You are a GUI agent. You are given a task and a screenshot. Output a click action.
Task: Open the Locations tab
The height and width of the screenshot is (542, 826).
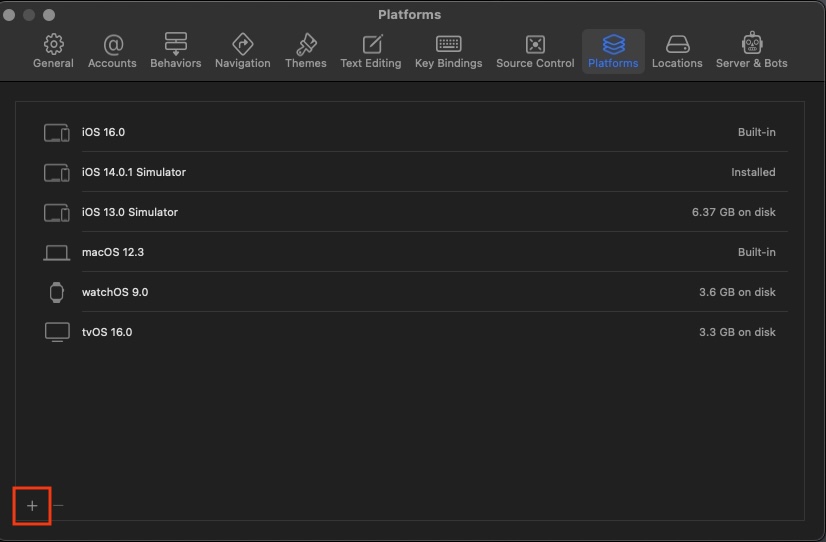(677, 51)
